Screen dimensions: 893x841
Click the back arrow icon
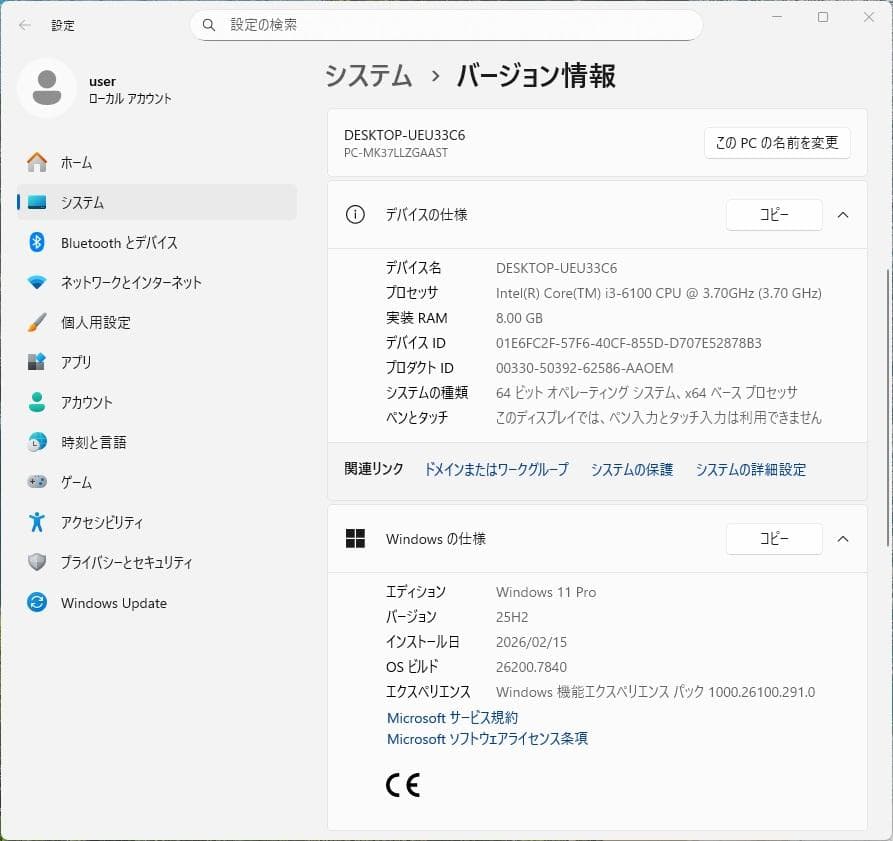(24, 25)
